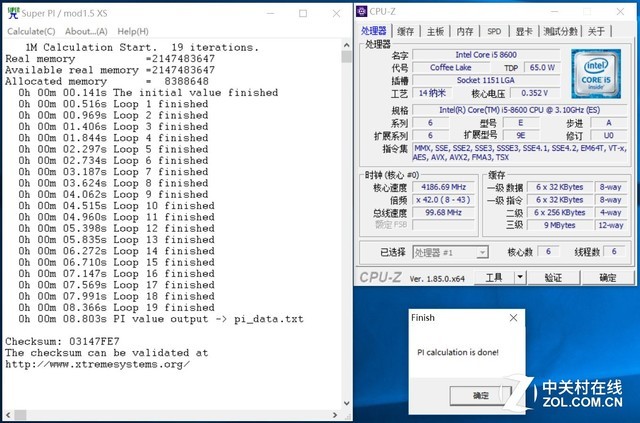This screenshot has width=640, height=423.
Task: Click the i5-8600 CPU @ 3.10GHz specification field
Action: [519, 110]
